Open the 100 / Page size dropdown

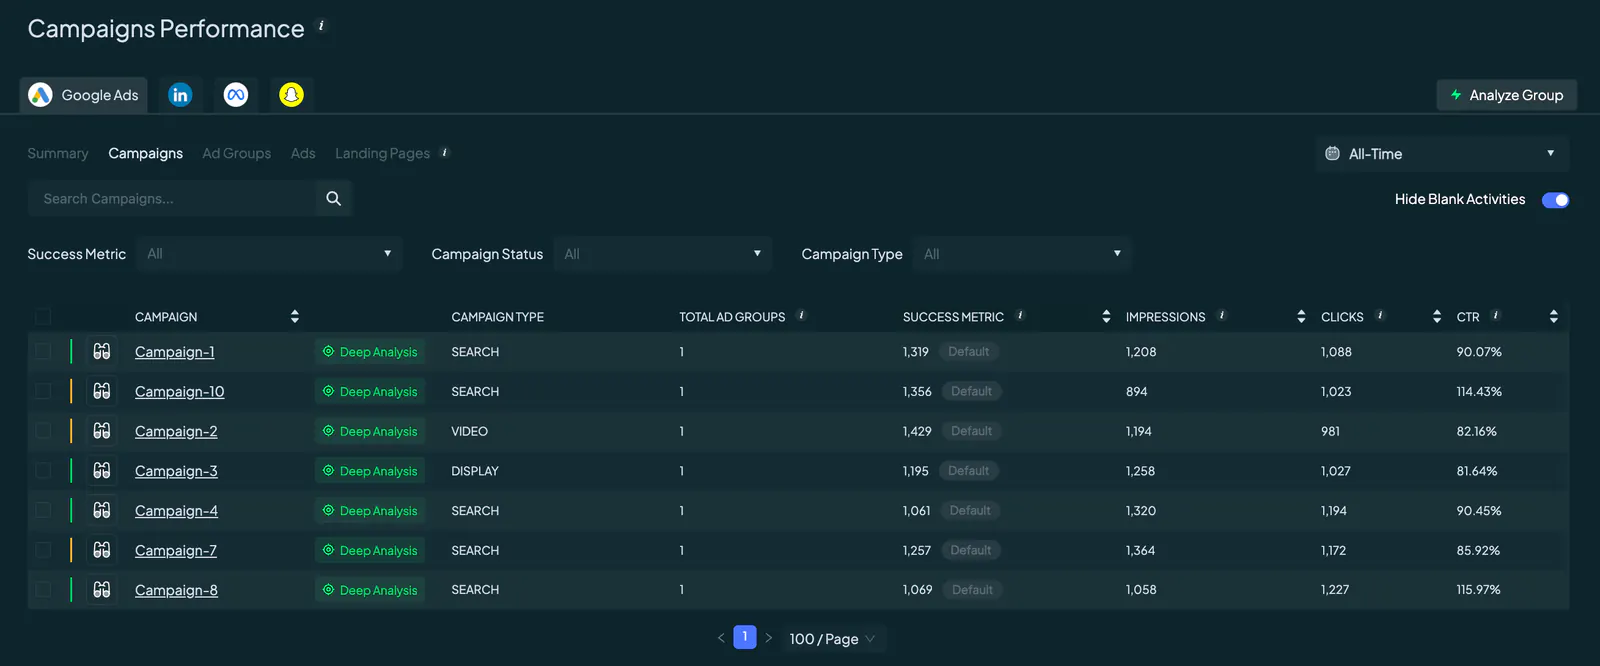pos(832,639)
